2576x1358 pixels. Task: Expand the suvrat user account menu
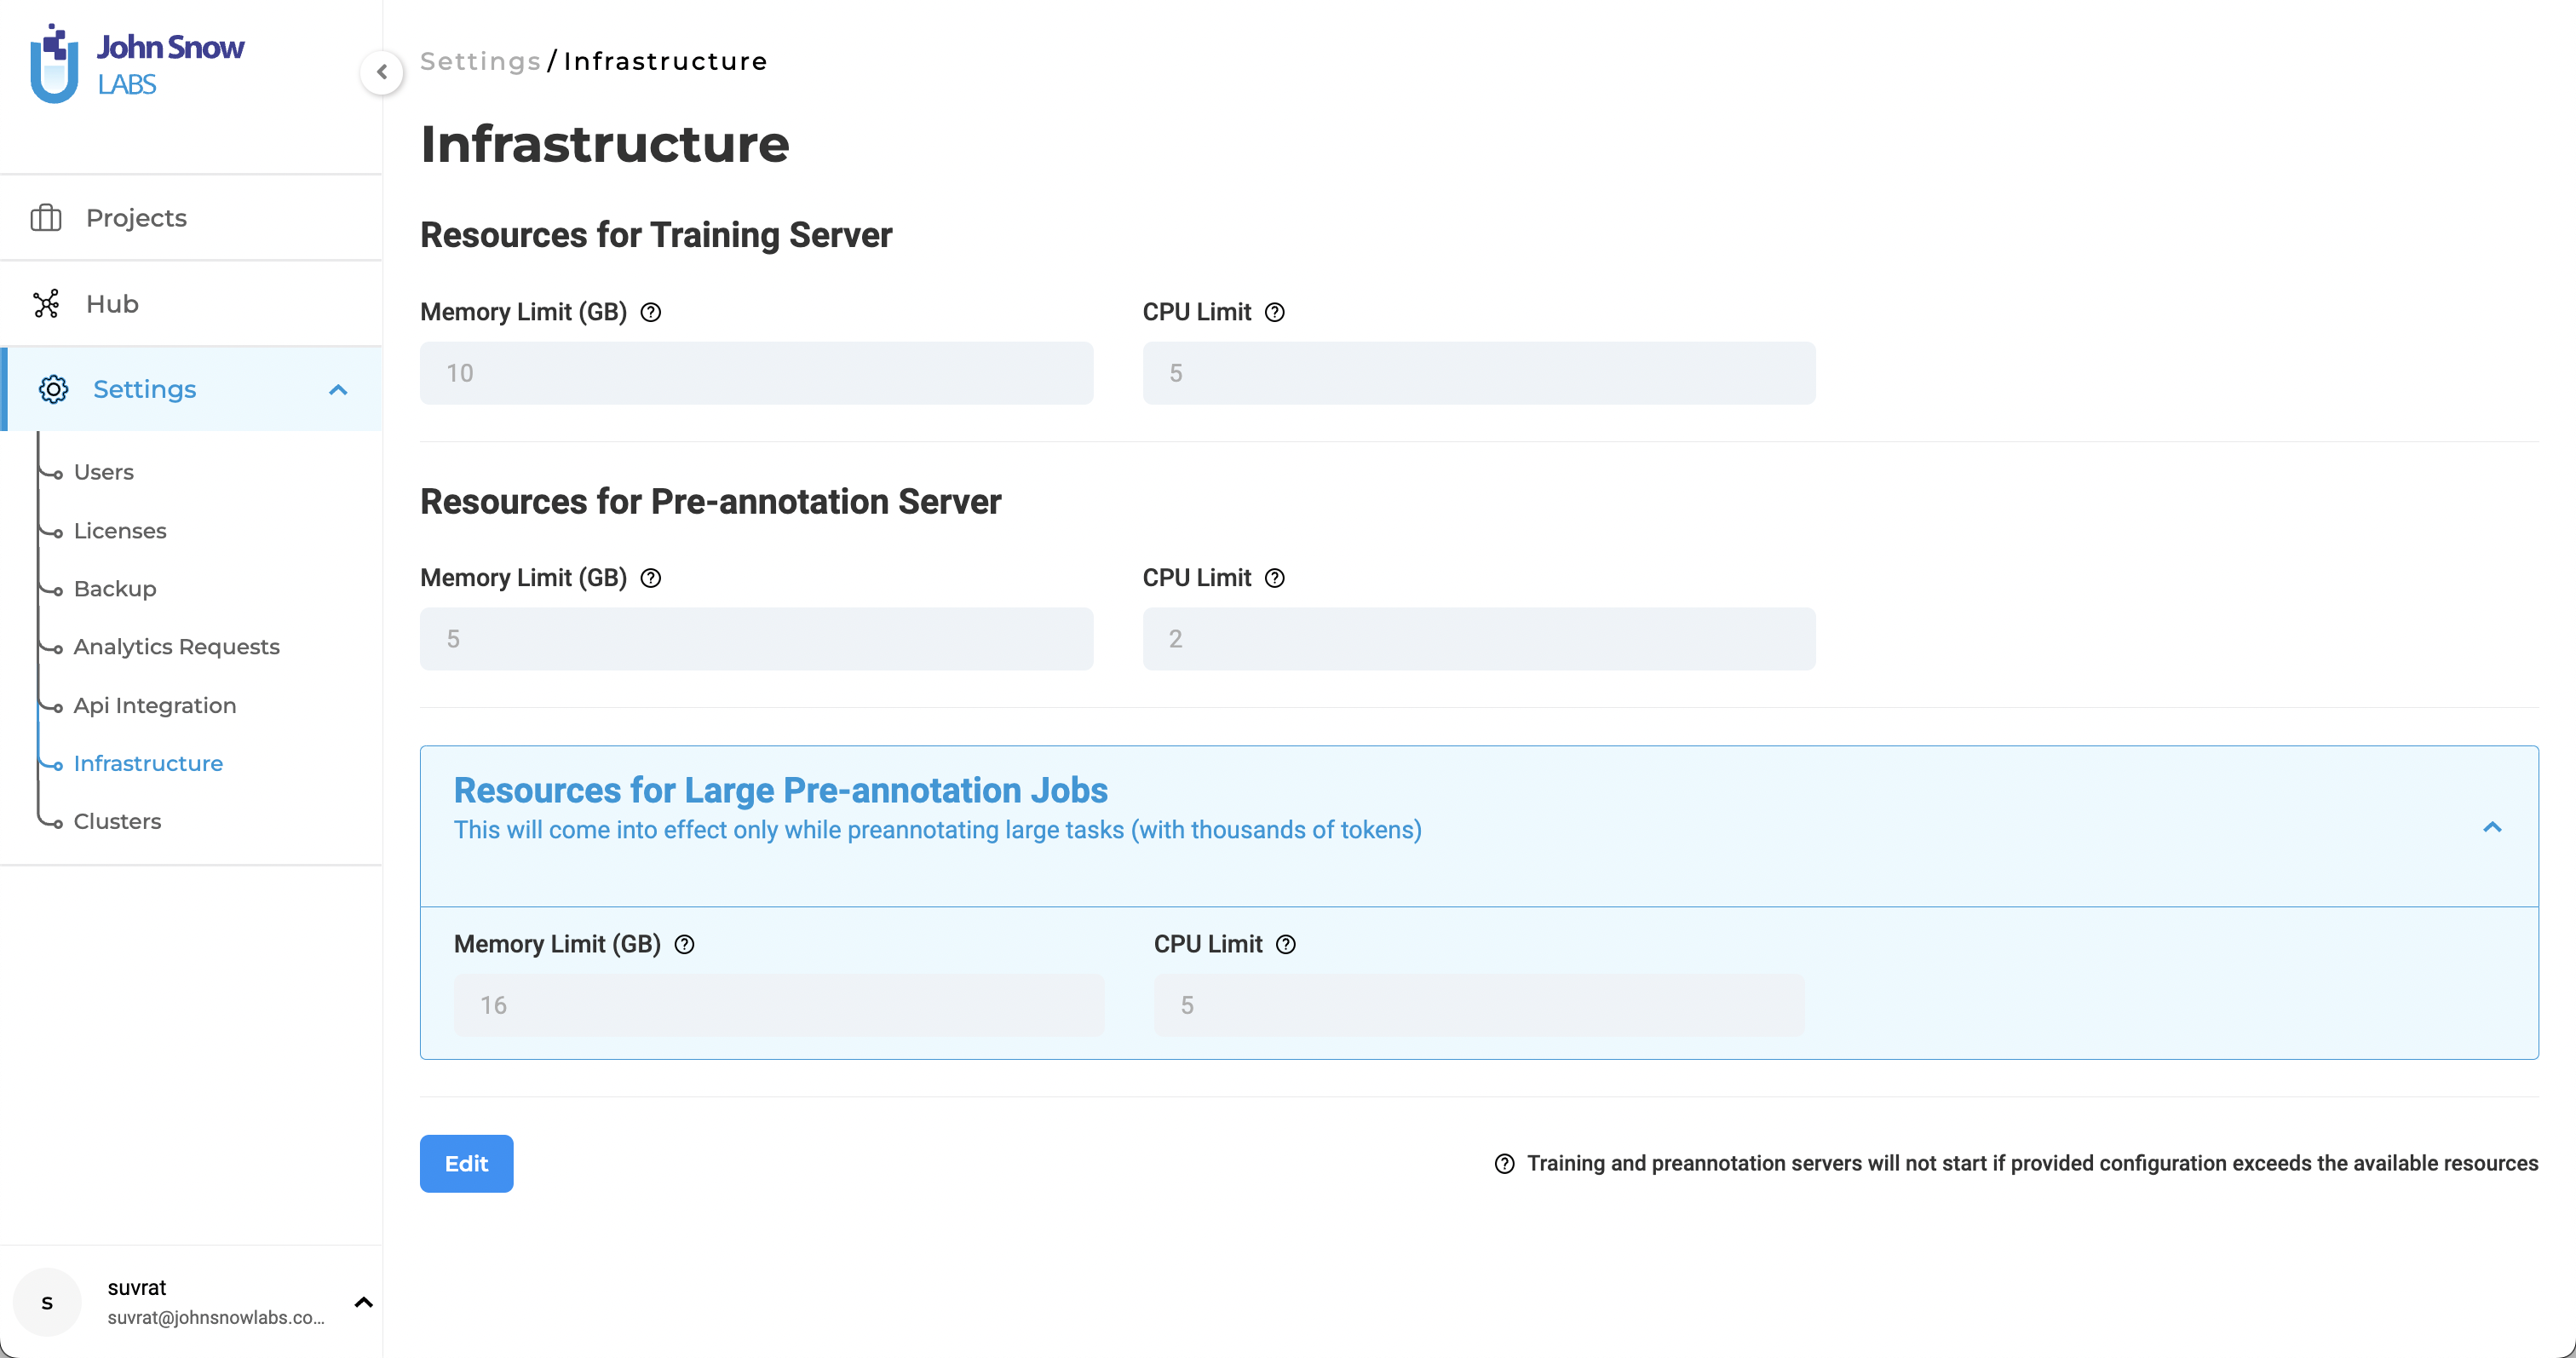pyautogui.click(x=364, y=1302)
